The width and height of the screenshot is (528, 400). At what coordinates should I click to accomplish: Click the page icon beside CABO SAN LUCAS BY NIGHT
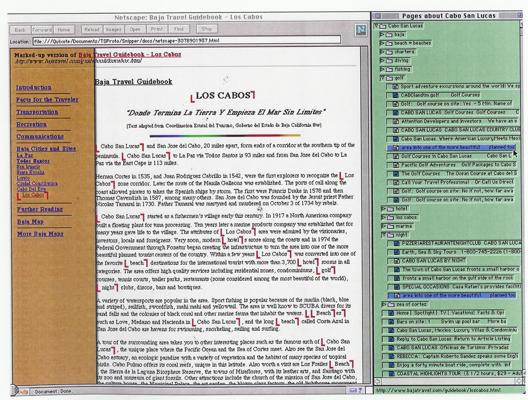[x=396, y=261]
